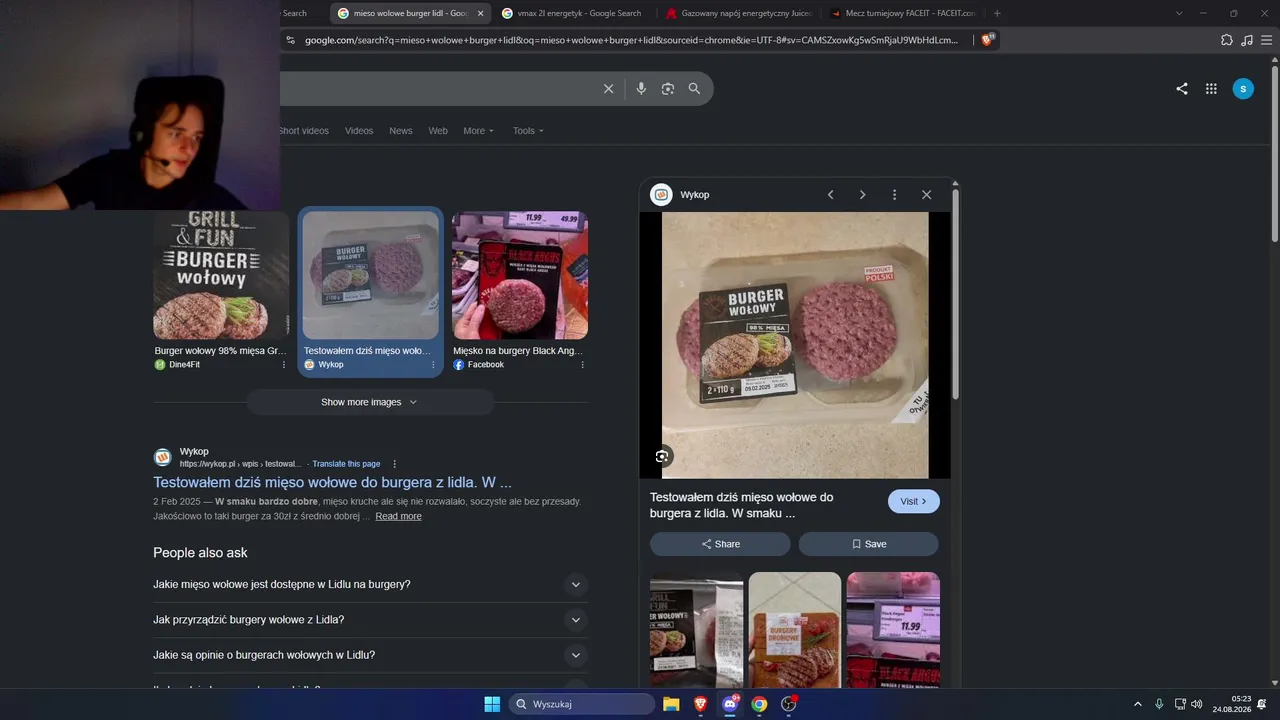Viewport: 1280px width, 720px height.
Task: Switch to the News search tab
Action: click(401, 131)
